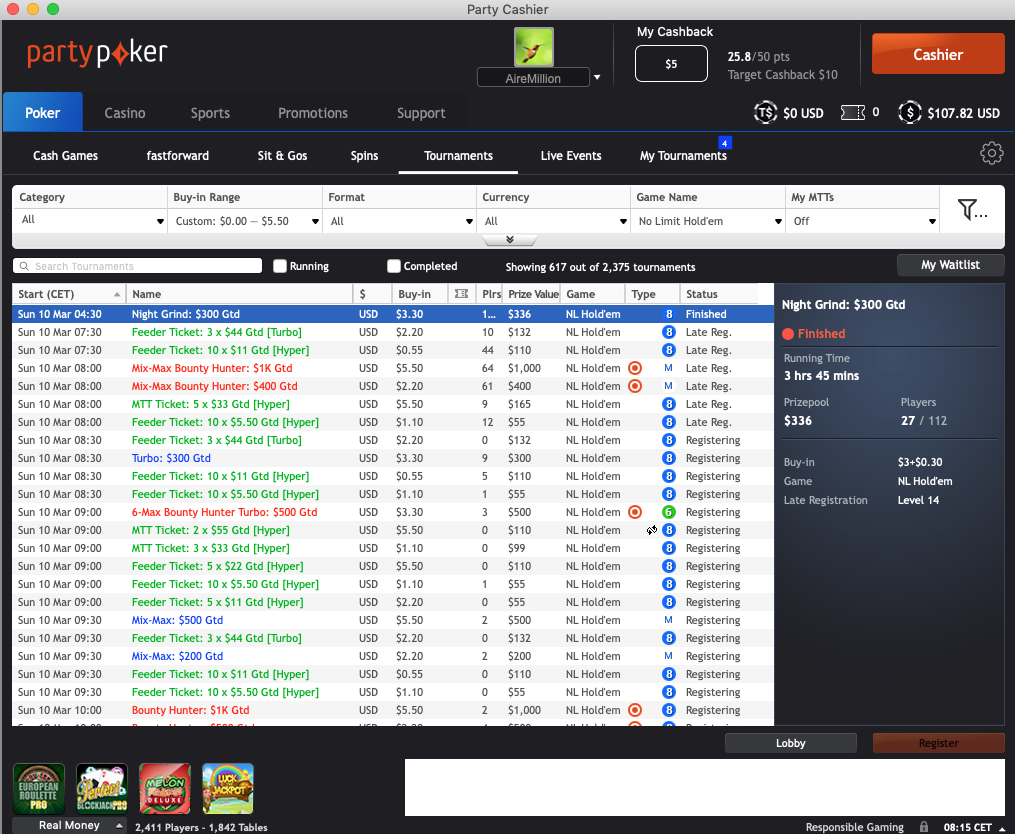The image size is (1015, 834).
Task: Click the M type badge on Mix-Max: $500 Gtd row
Action: [669, 620]
